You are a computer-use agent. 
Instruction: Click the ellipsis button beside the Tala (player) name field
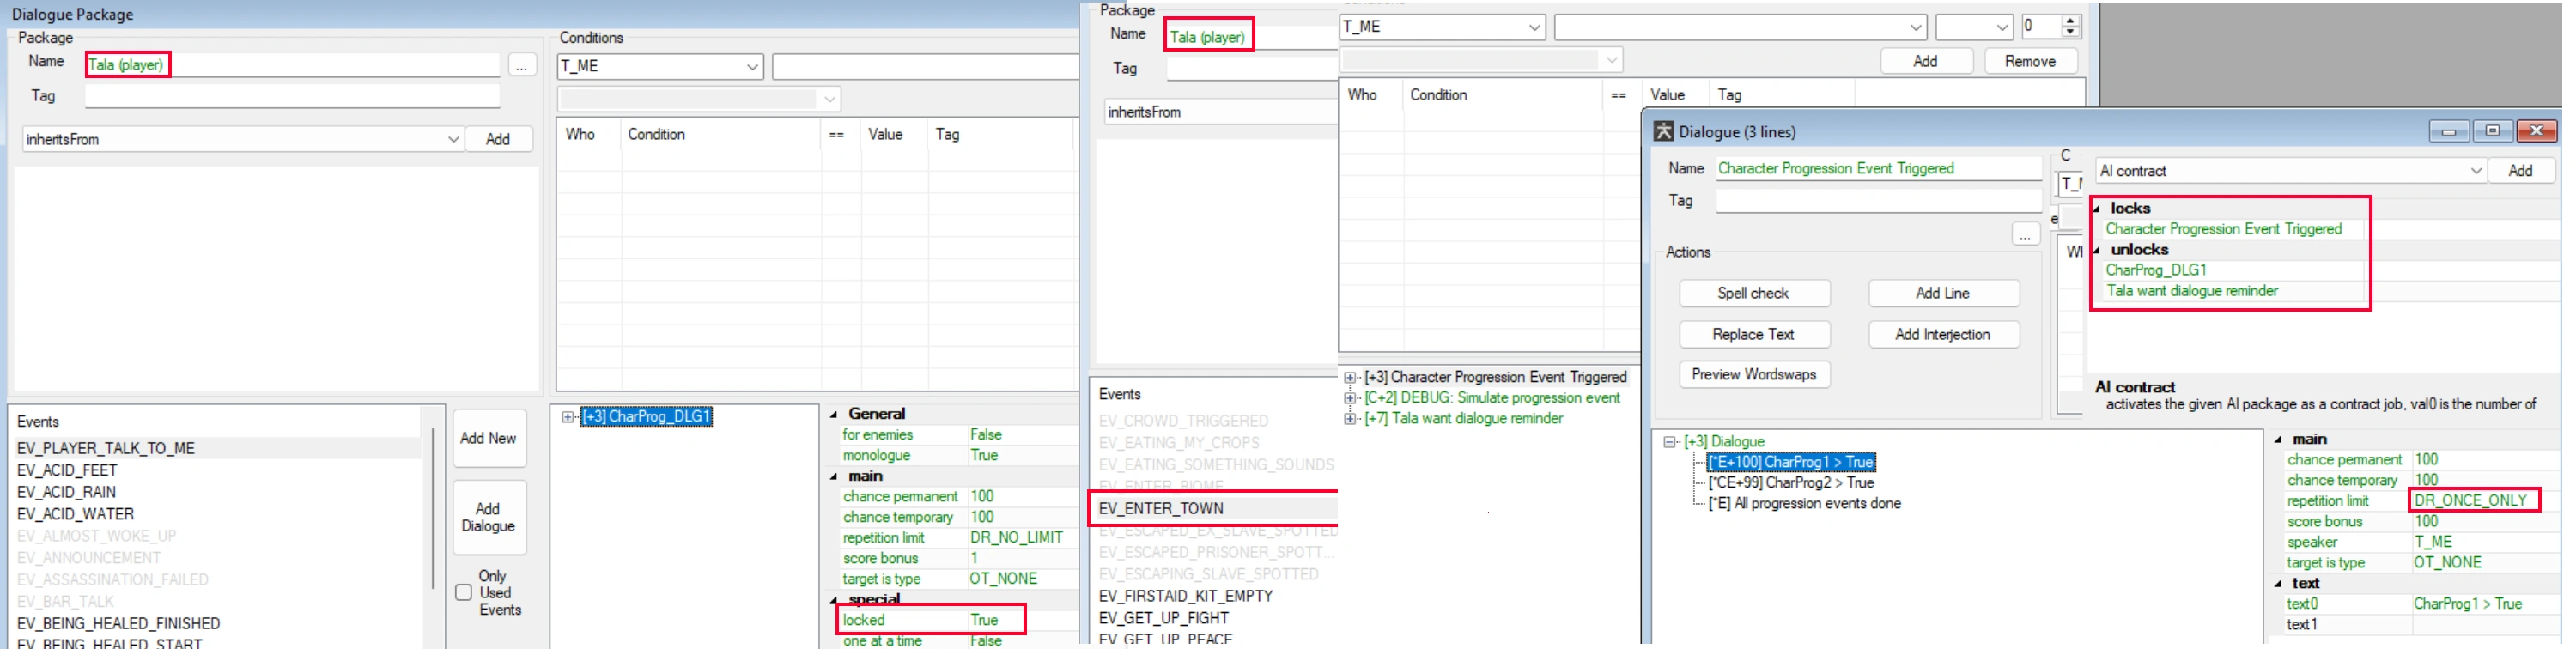tap(521, 66)
